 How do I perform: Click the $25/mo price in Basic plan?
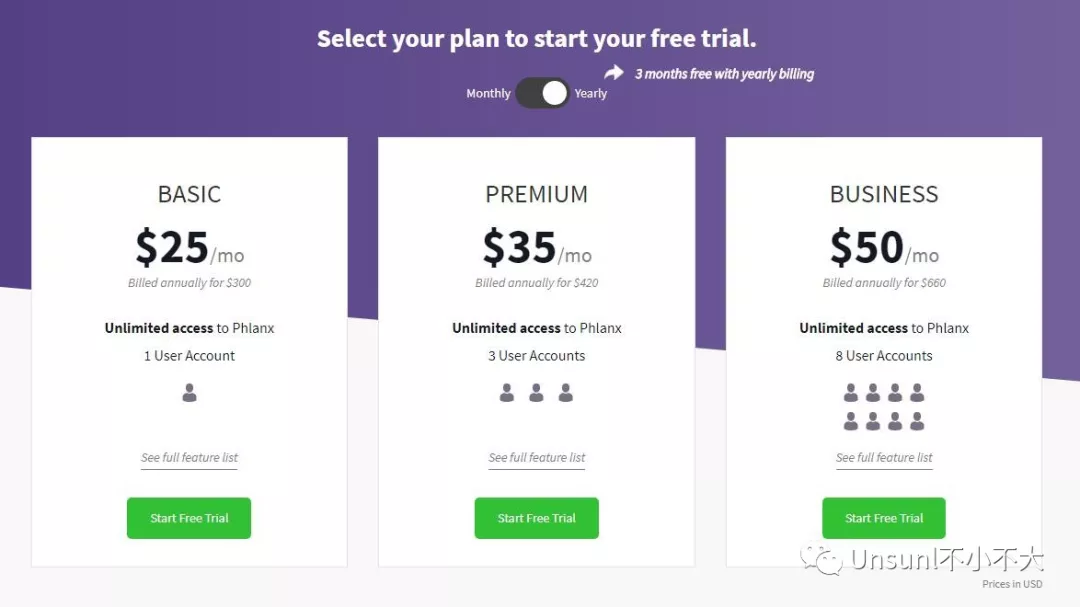[x=189, y=247]
